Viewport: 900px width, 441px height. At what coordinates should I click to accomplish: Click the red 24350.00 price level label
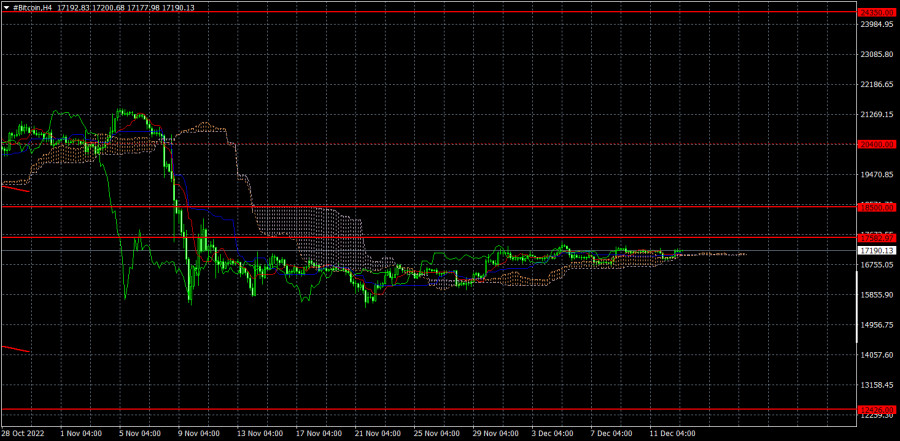(x=877, y=12)
